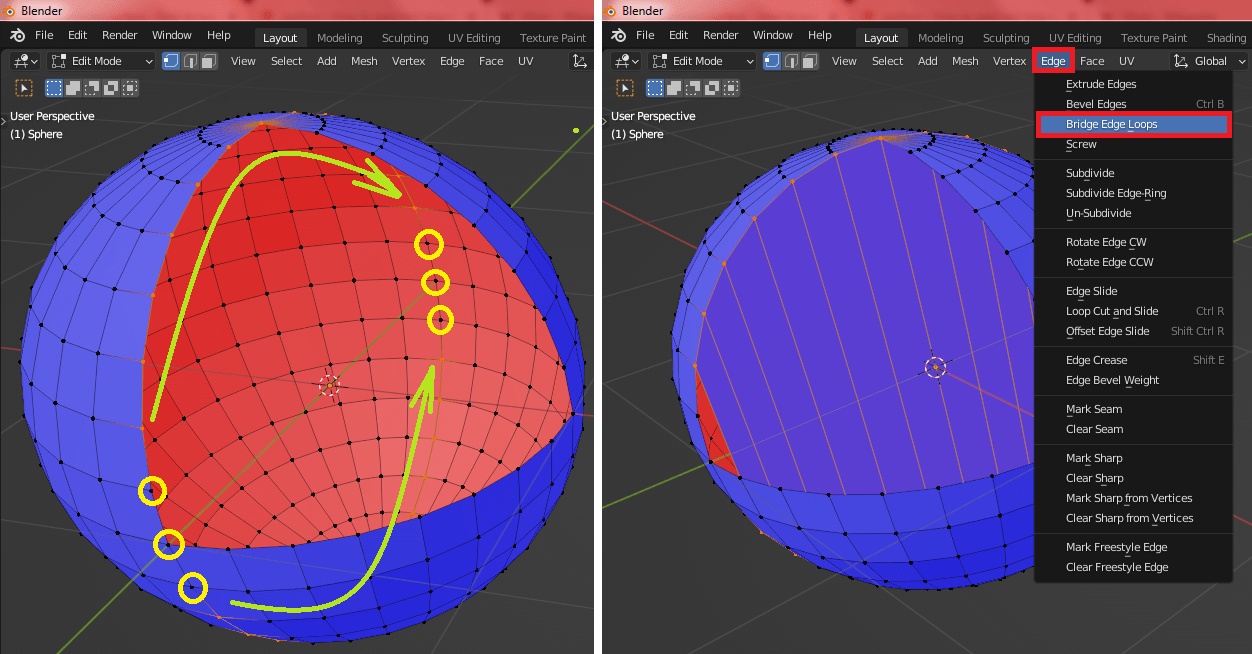Select Vertex select mode icon
1252x654 pixels.
(170, 61)
